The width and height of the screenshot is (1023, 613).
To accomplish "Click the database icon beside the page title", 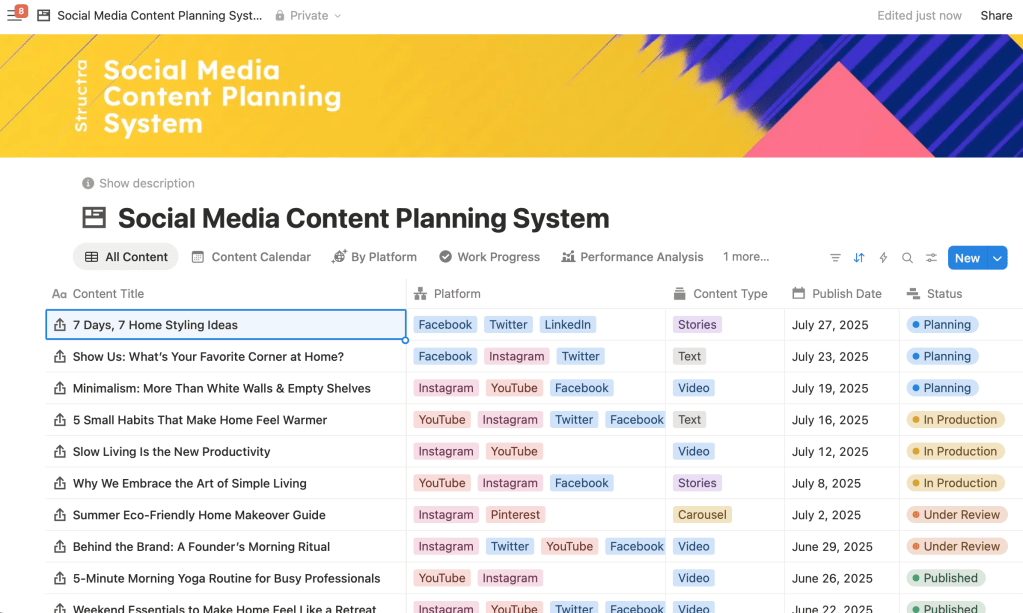I will point(94,218).
